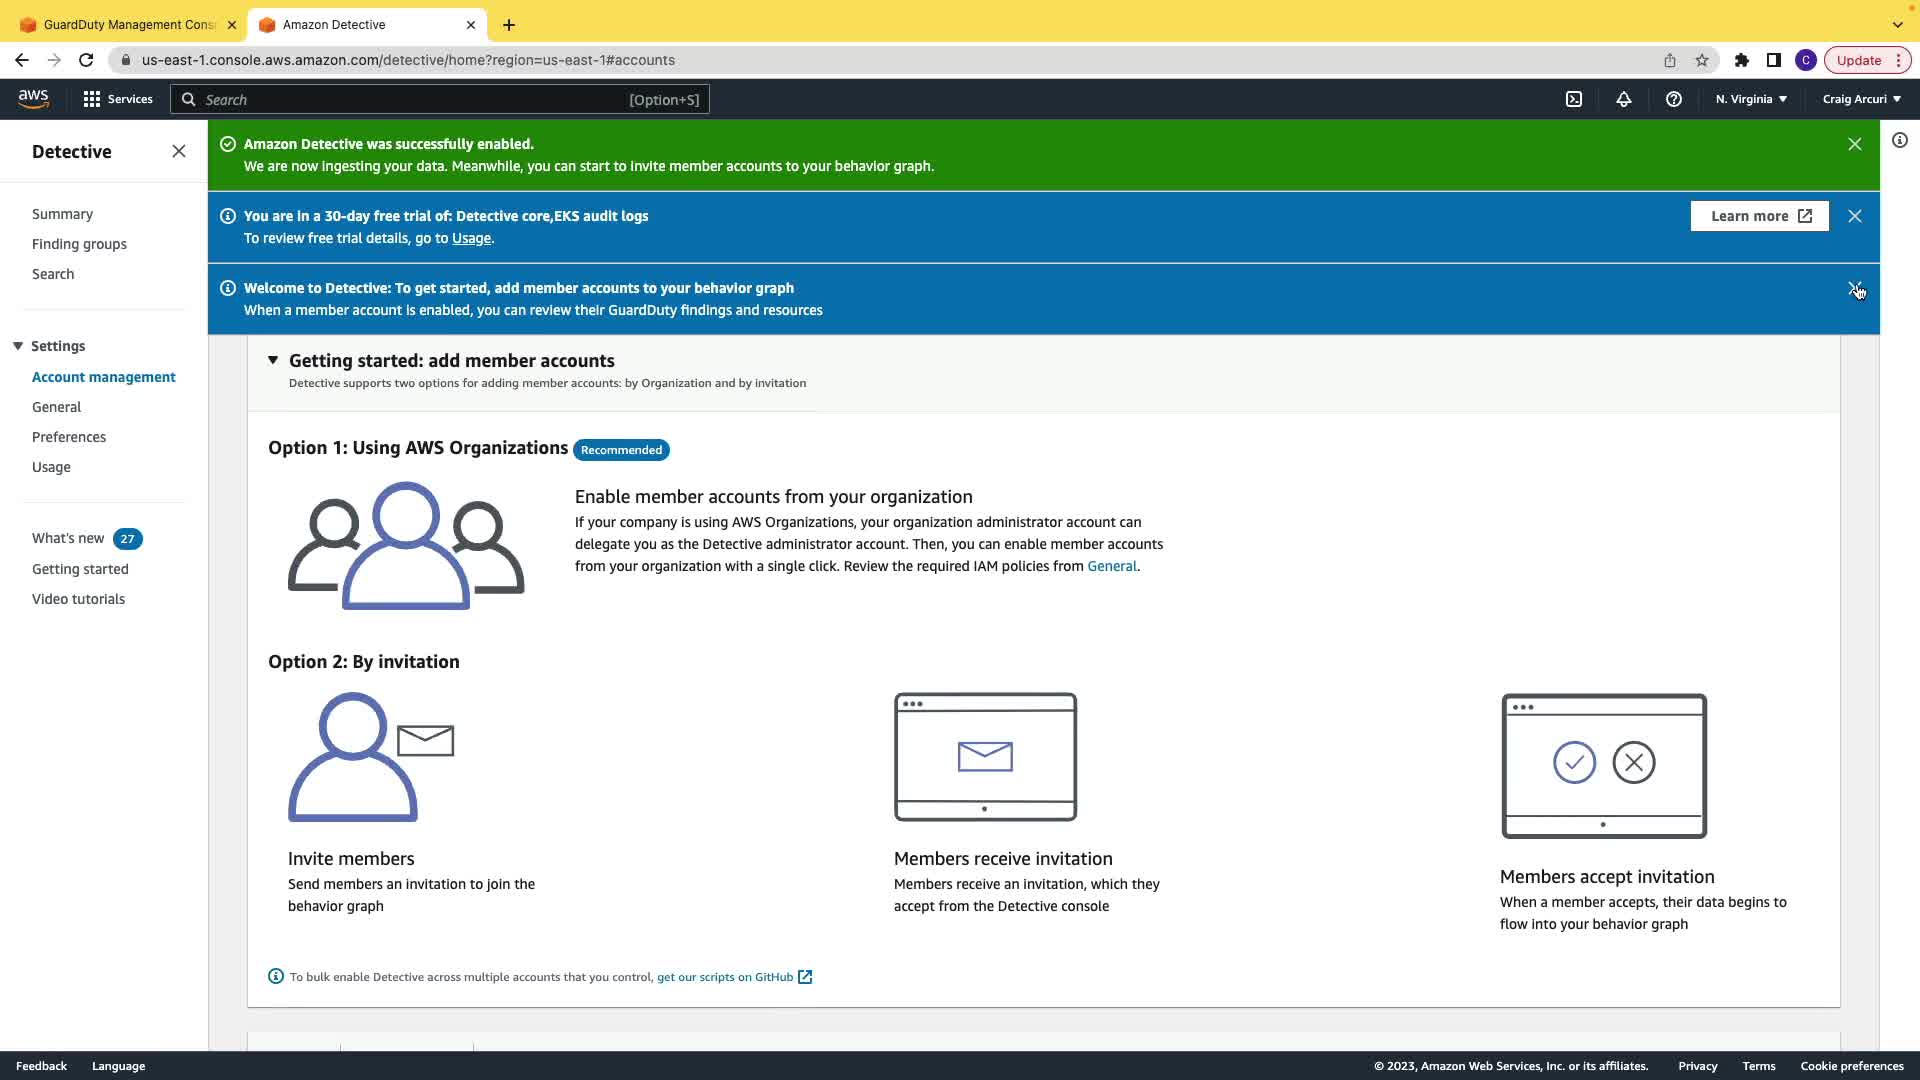
Task: Click the Learn more button
Action: coord(1759,216)
